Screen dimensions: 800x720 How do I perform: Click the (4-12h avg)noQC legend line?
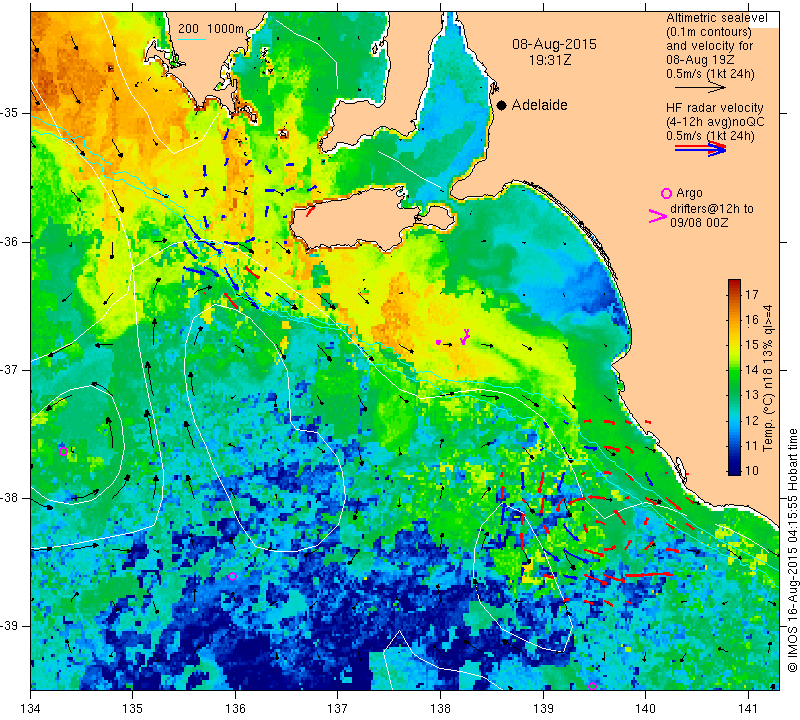click(715, 122)
